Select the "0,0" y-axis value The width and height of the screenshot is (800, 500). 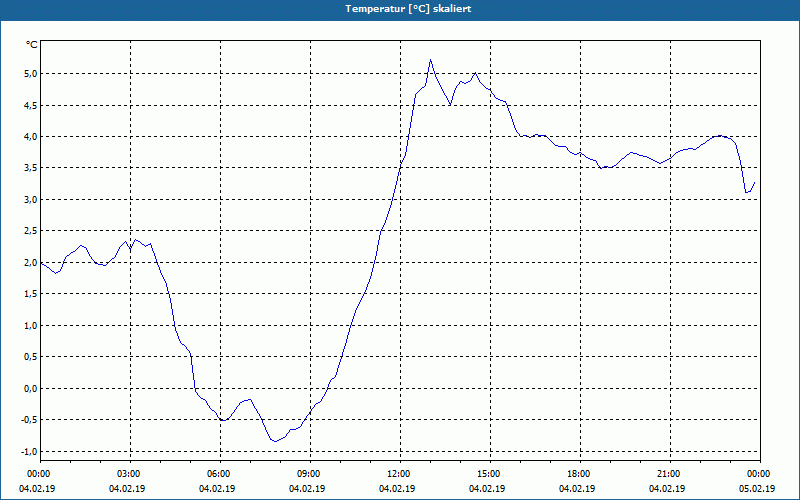[31, 388]
